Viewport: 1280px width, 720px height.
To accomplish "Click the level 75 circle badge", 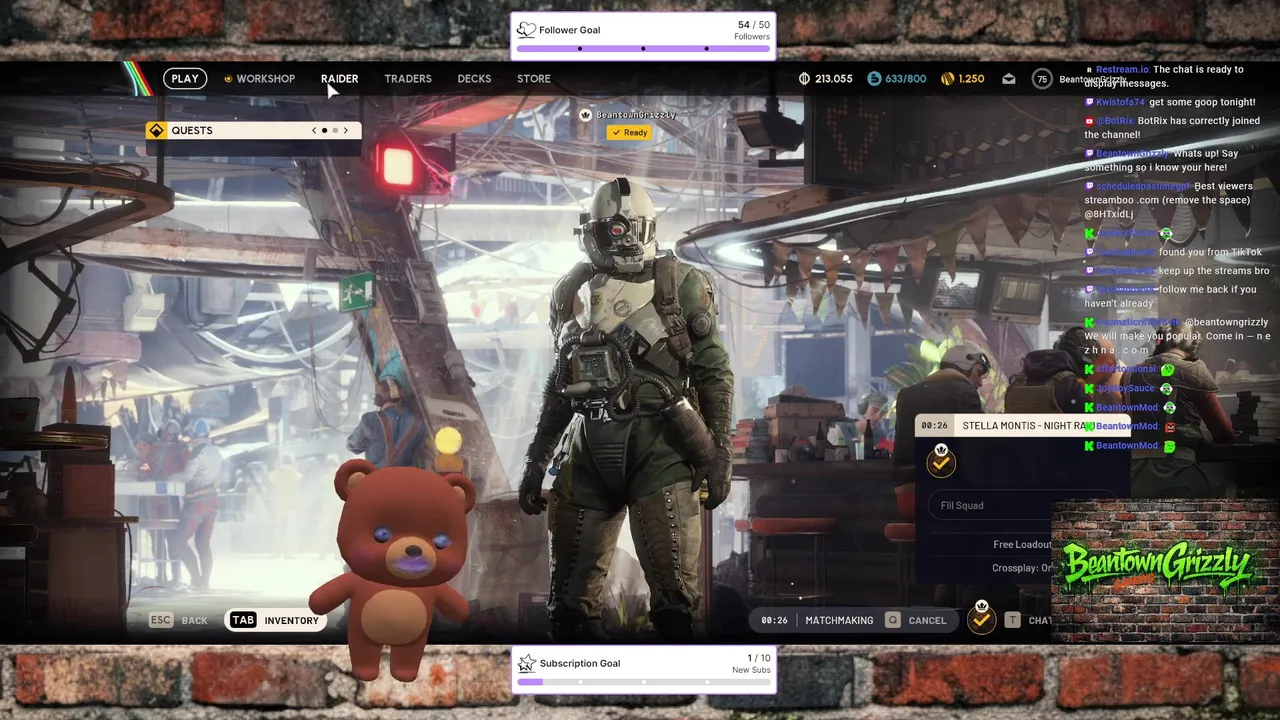I will pos(1042,79).
